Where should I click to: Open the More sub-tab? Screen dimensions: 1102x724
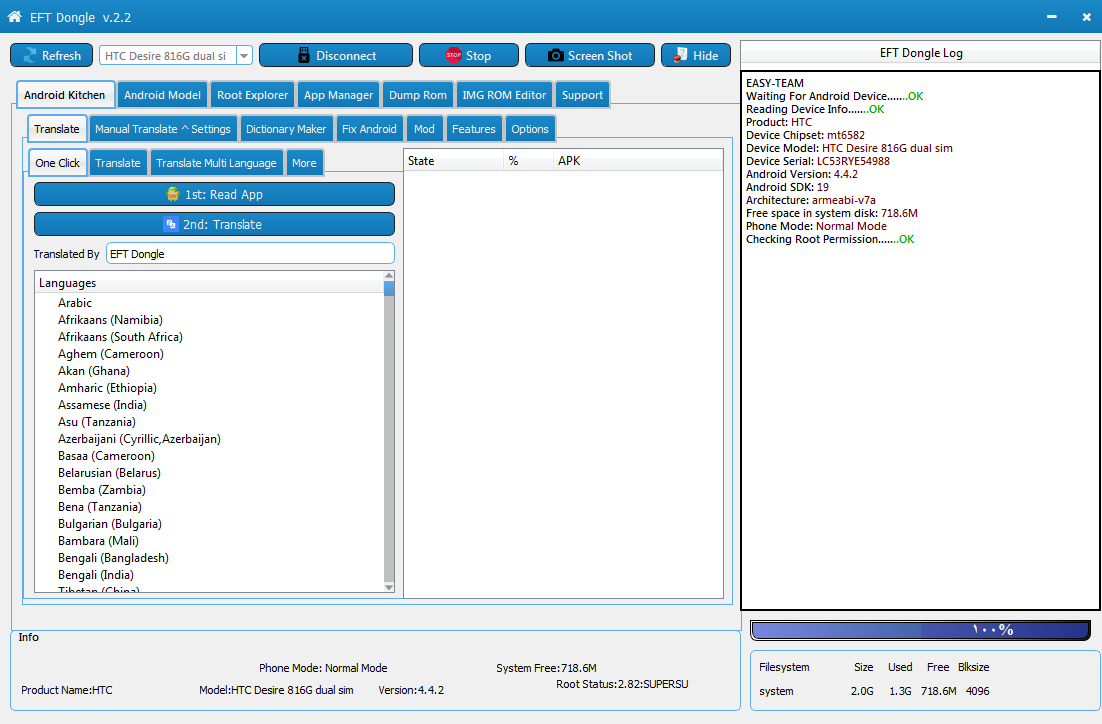(x=304, y=162)
